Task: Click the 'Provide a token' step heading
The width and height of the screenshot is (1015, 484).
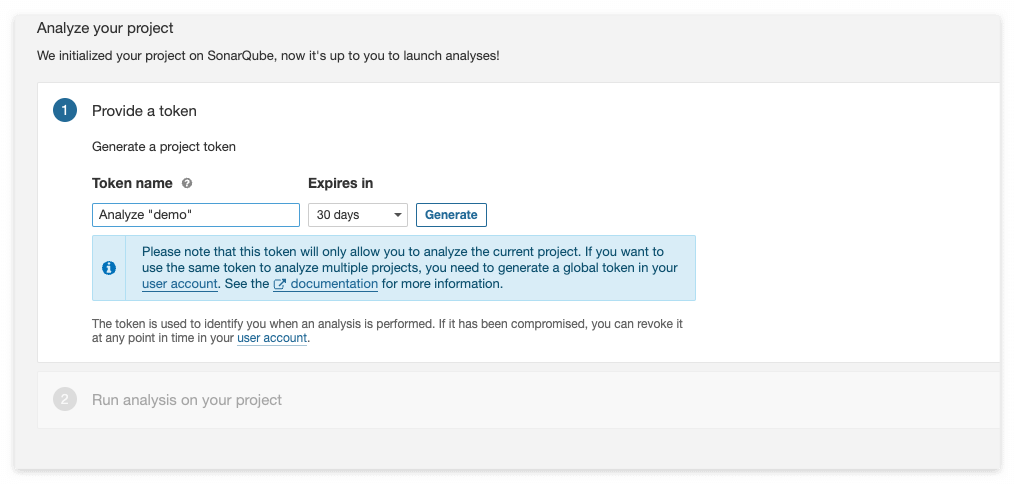Action: click(x=144, y=111)
